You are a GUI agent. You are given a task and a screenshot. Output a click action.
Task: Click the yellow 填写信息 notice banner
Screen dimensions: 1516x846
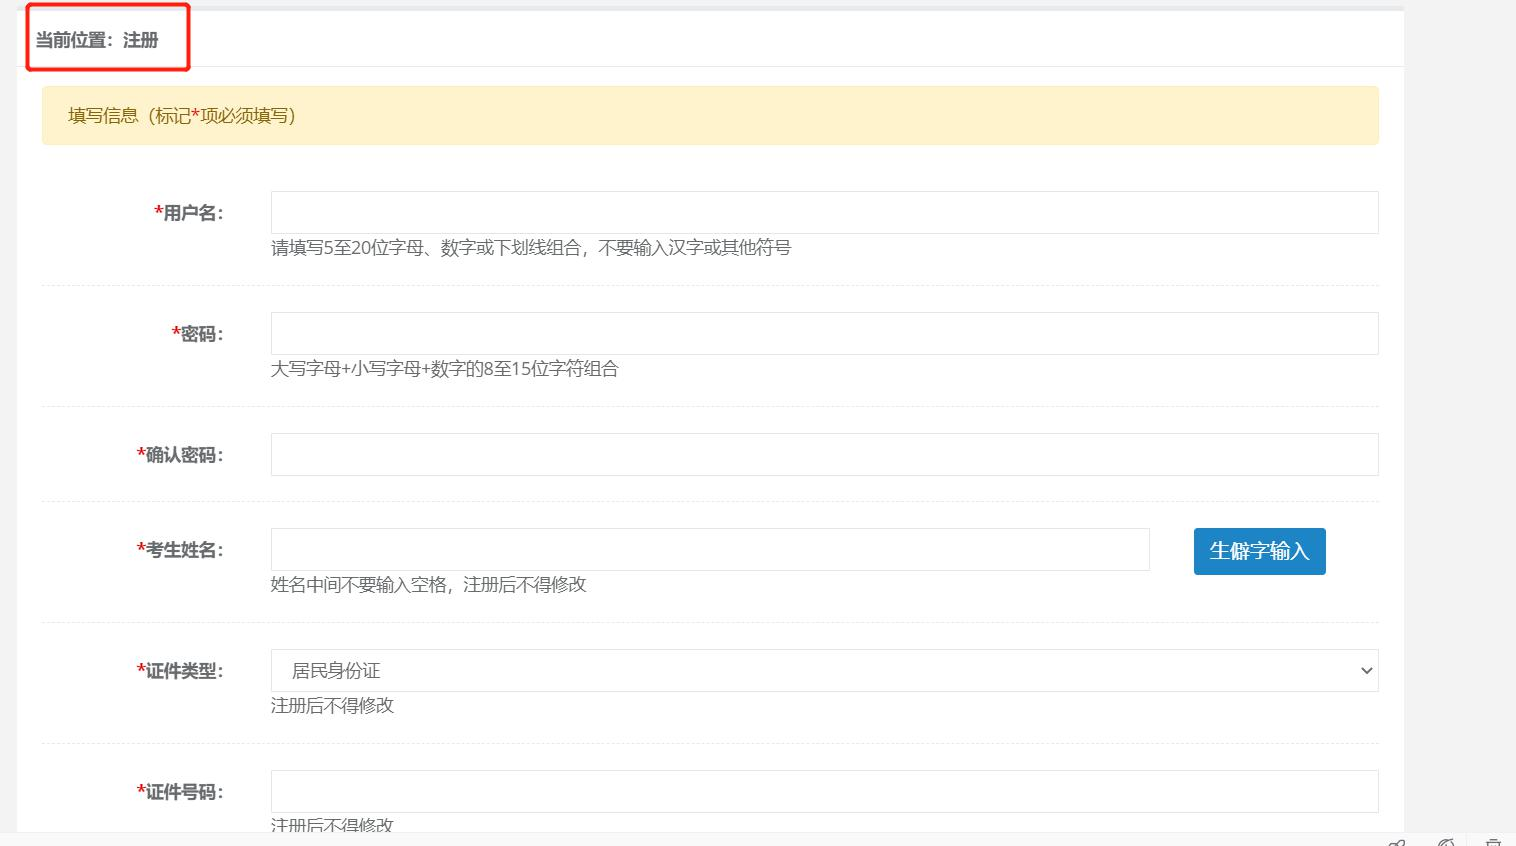coord(710,115)
